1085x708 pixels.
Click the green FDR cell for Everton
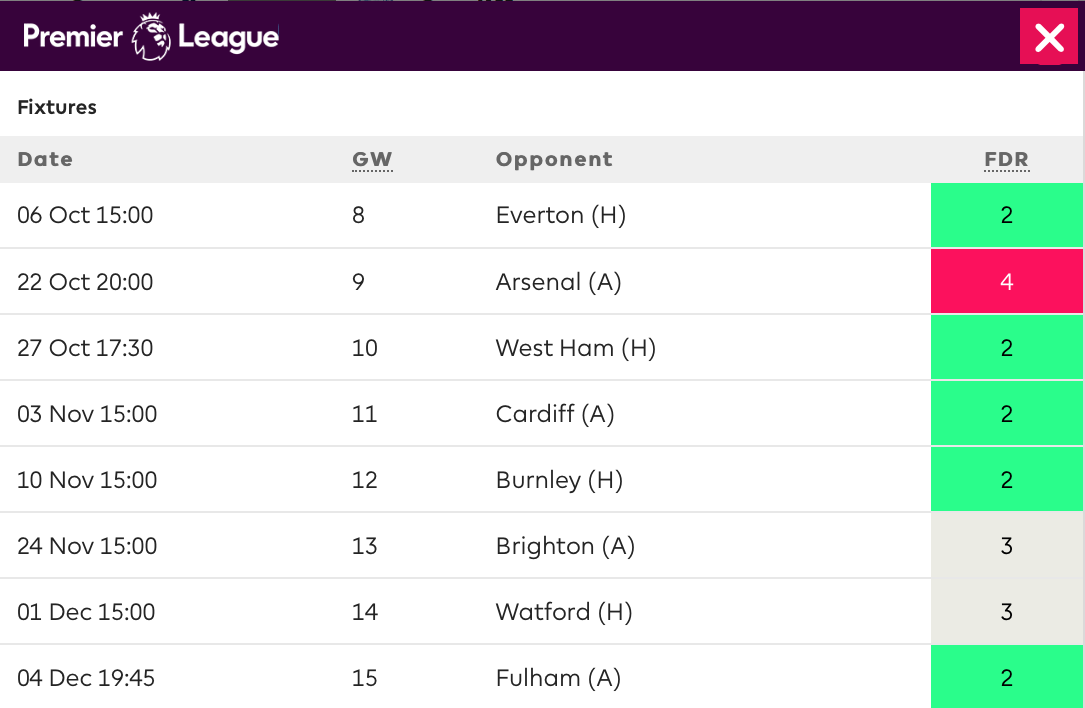(x=1007, y=215)
